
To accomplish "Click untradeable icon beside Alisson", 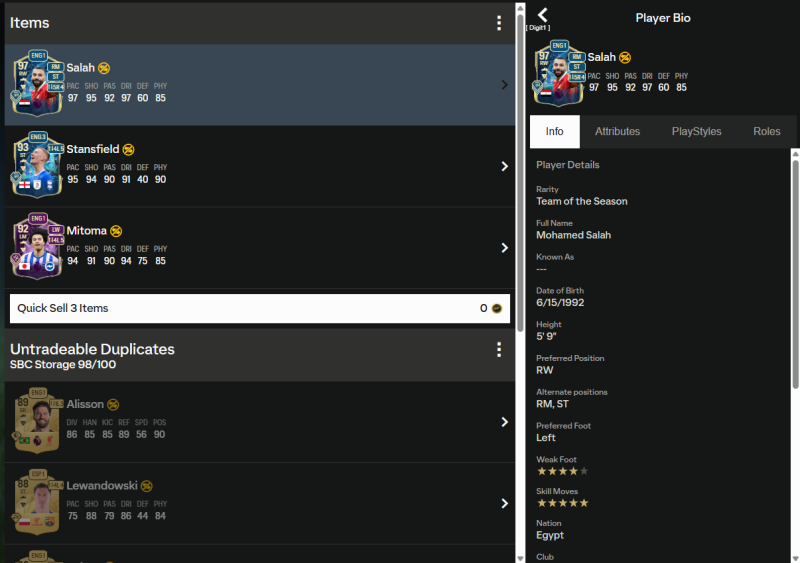I will 113,405.
